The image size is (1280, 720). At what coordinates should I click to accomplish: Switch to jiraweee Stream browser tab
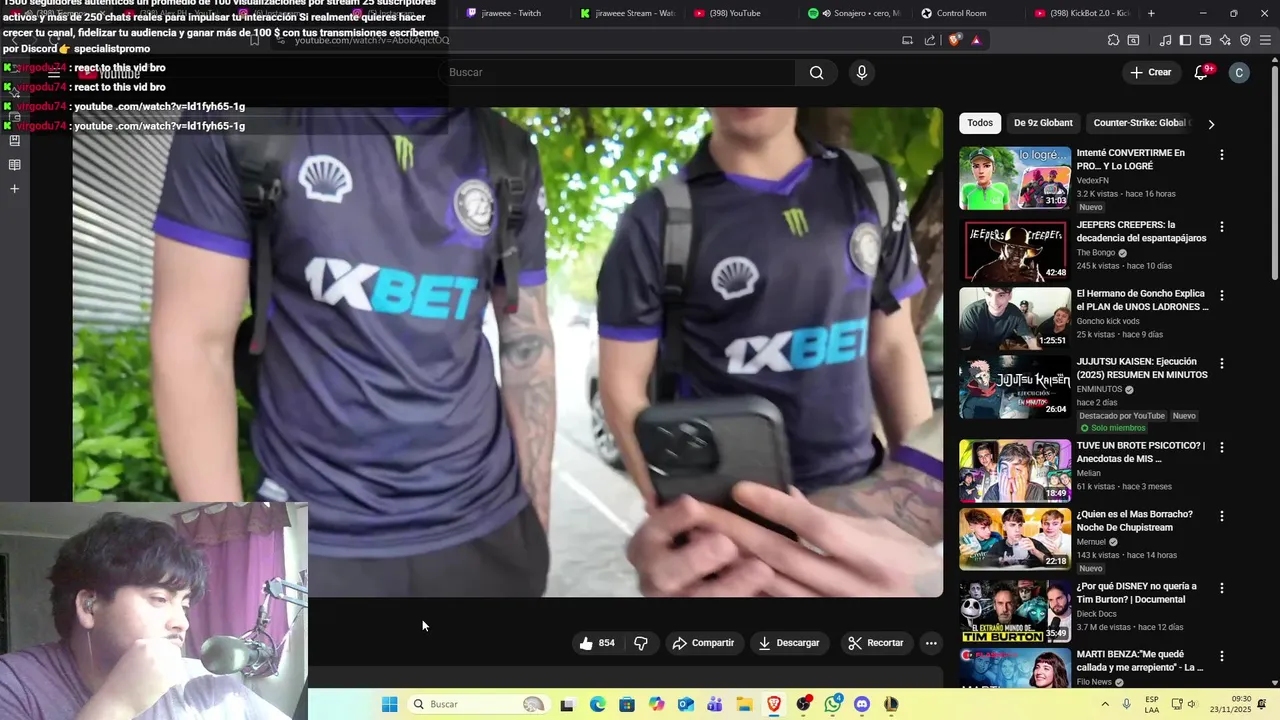[x=628, y=13]
